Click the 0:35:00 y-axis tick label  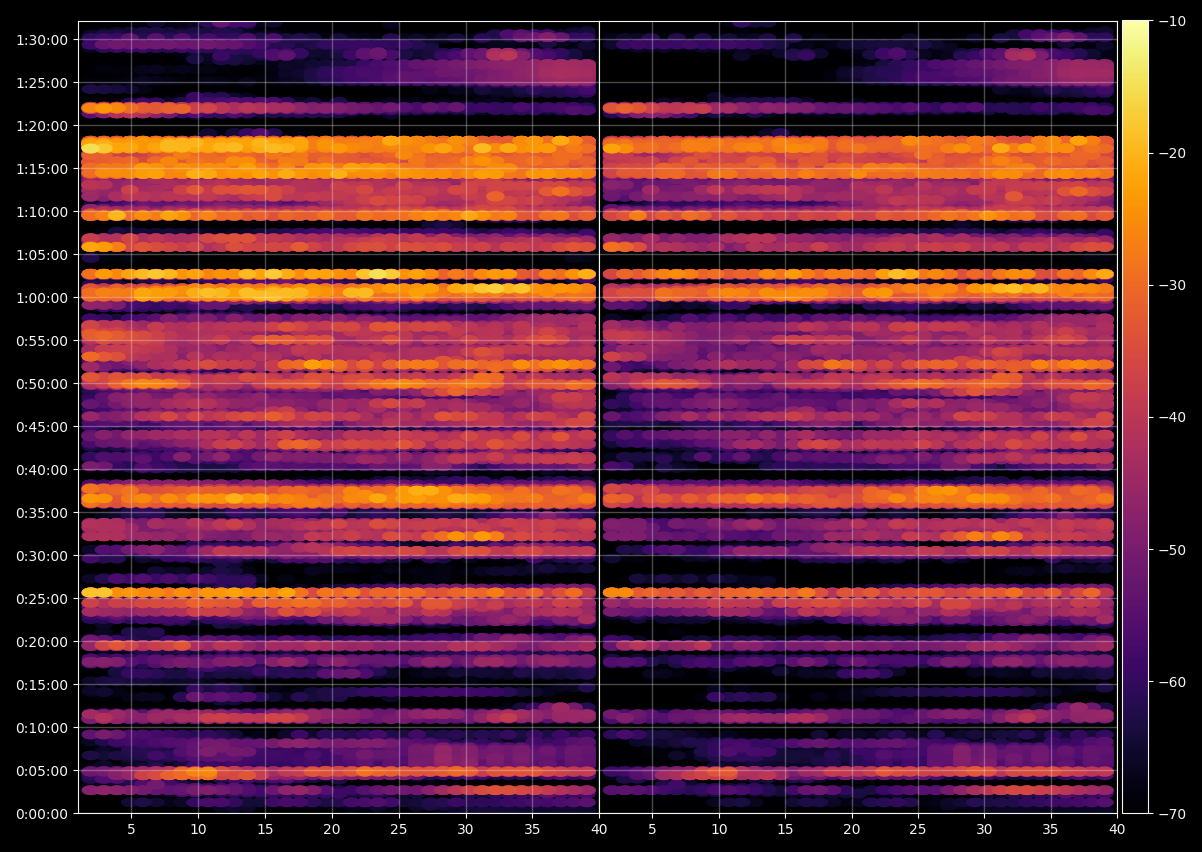click(x=42, y=513)
